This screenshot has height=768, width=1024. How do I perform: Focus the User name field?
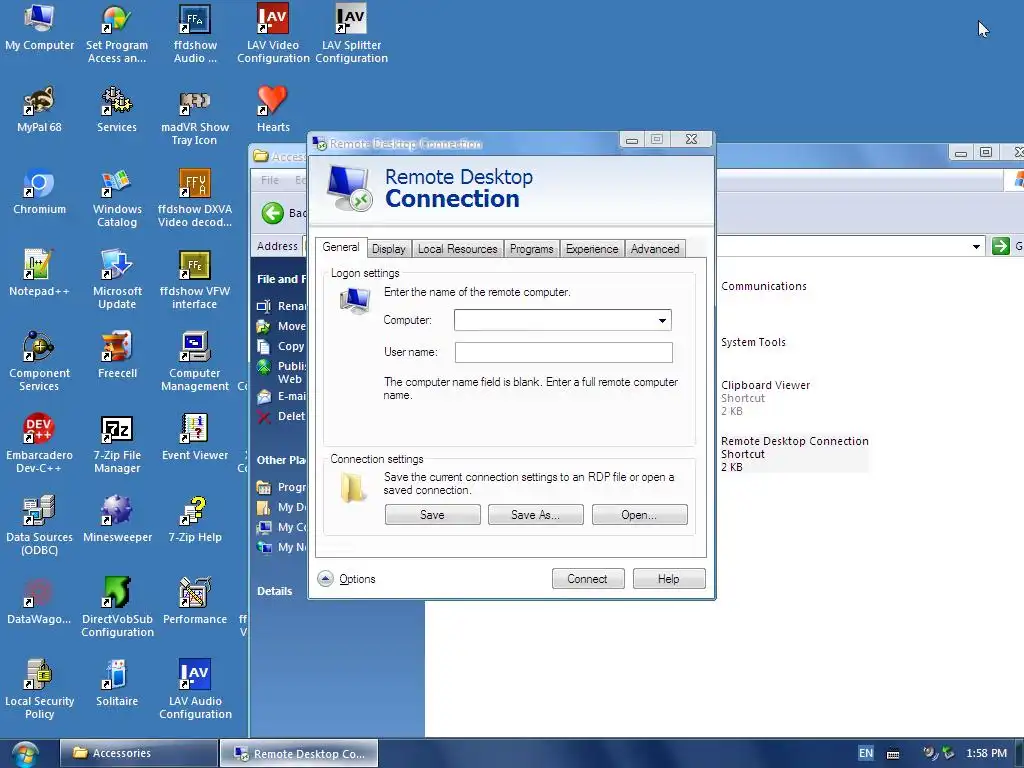point(564,353)
